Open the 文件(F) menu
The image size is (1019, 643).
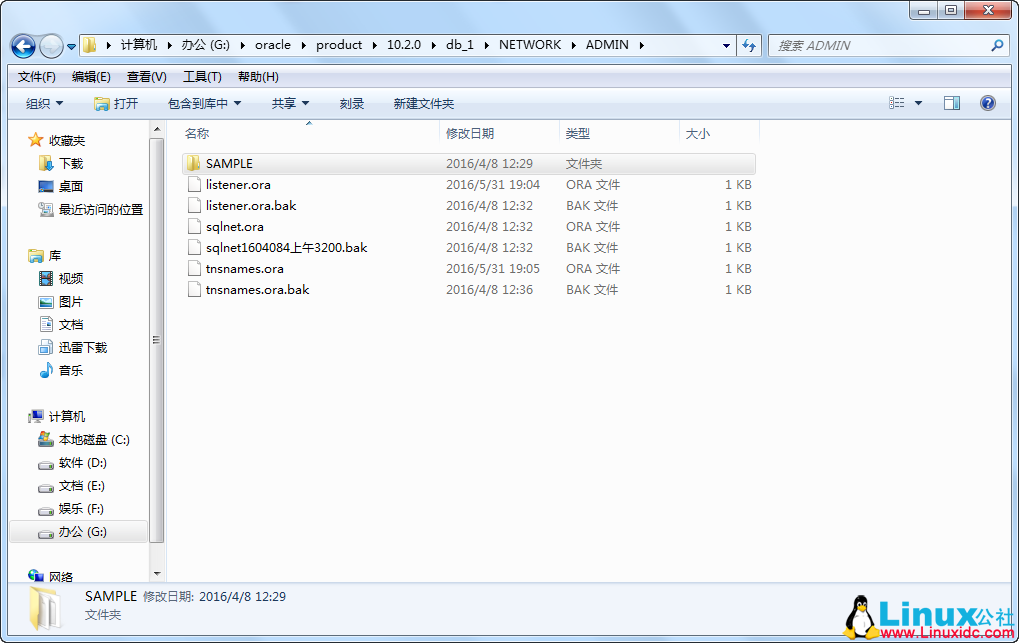(x=37, y=77)
